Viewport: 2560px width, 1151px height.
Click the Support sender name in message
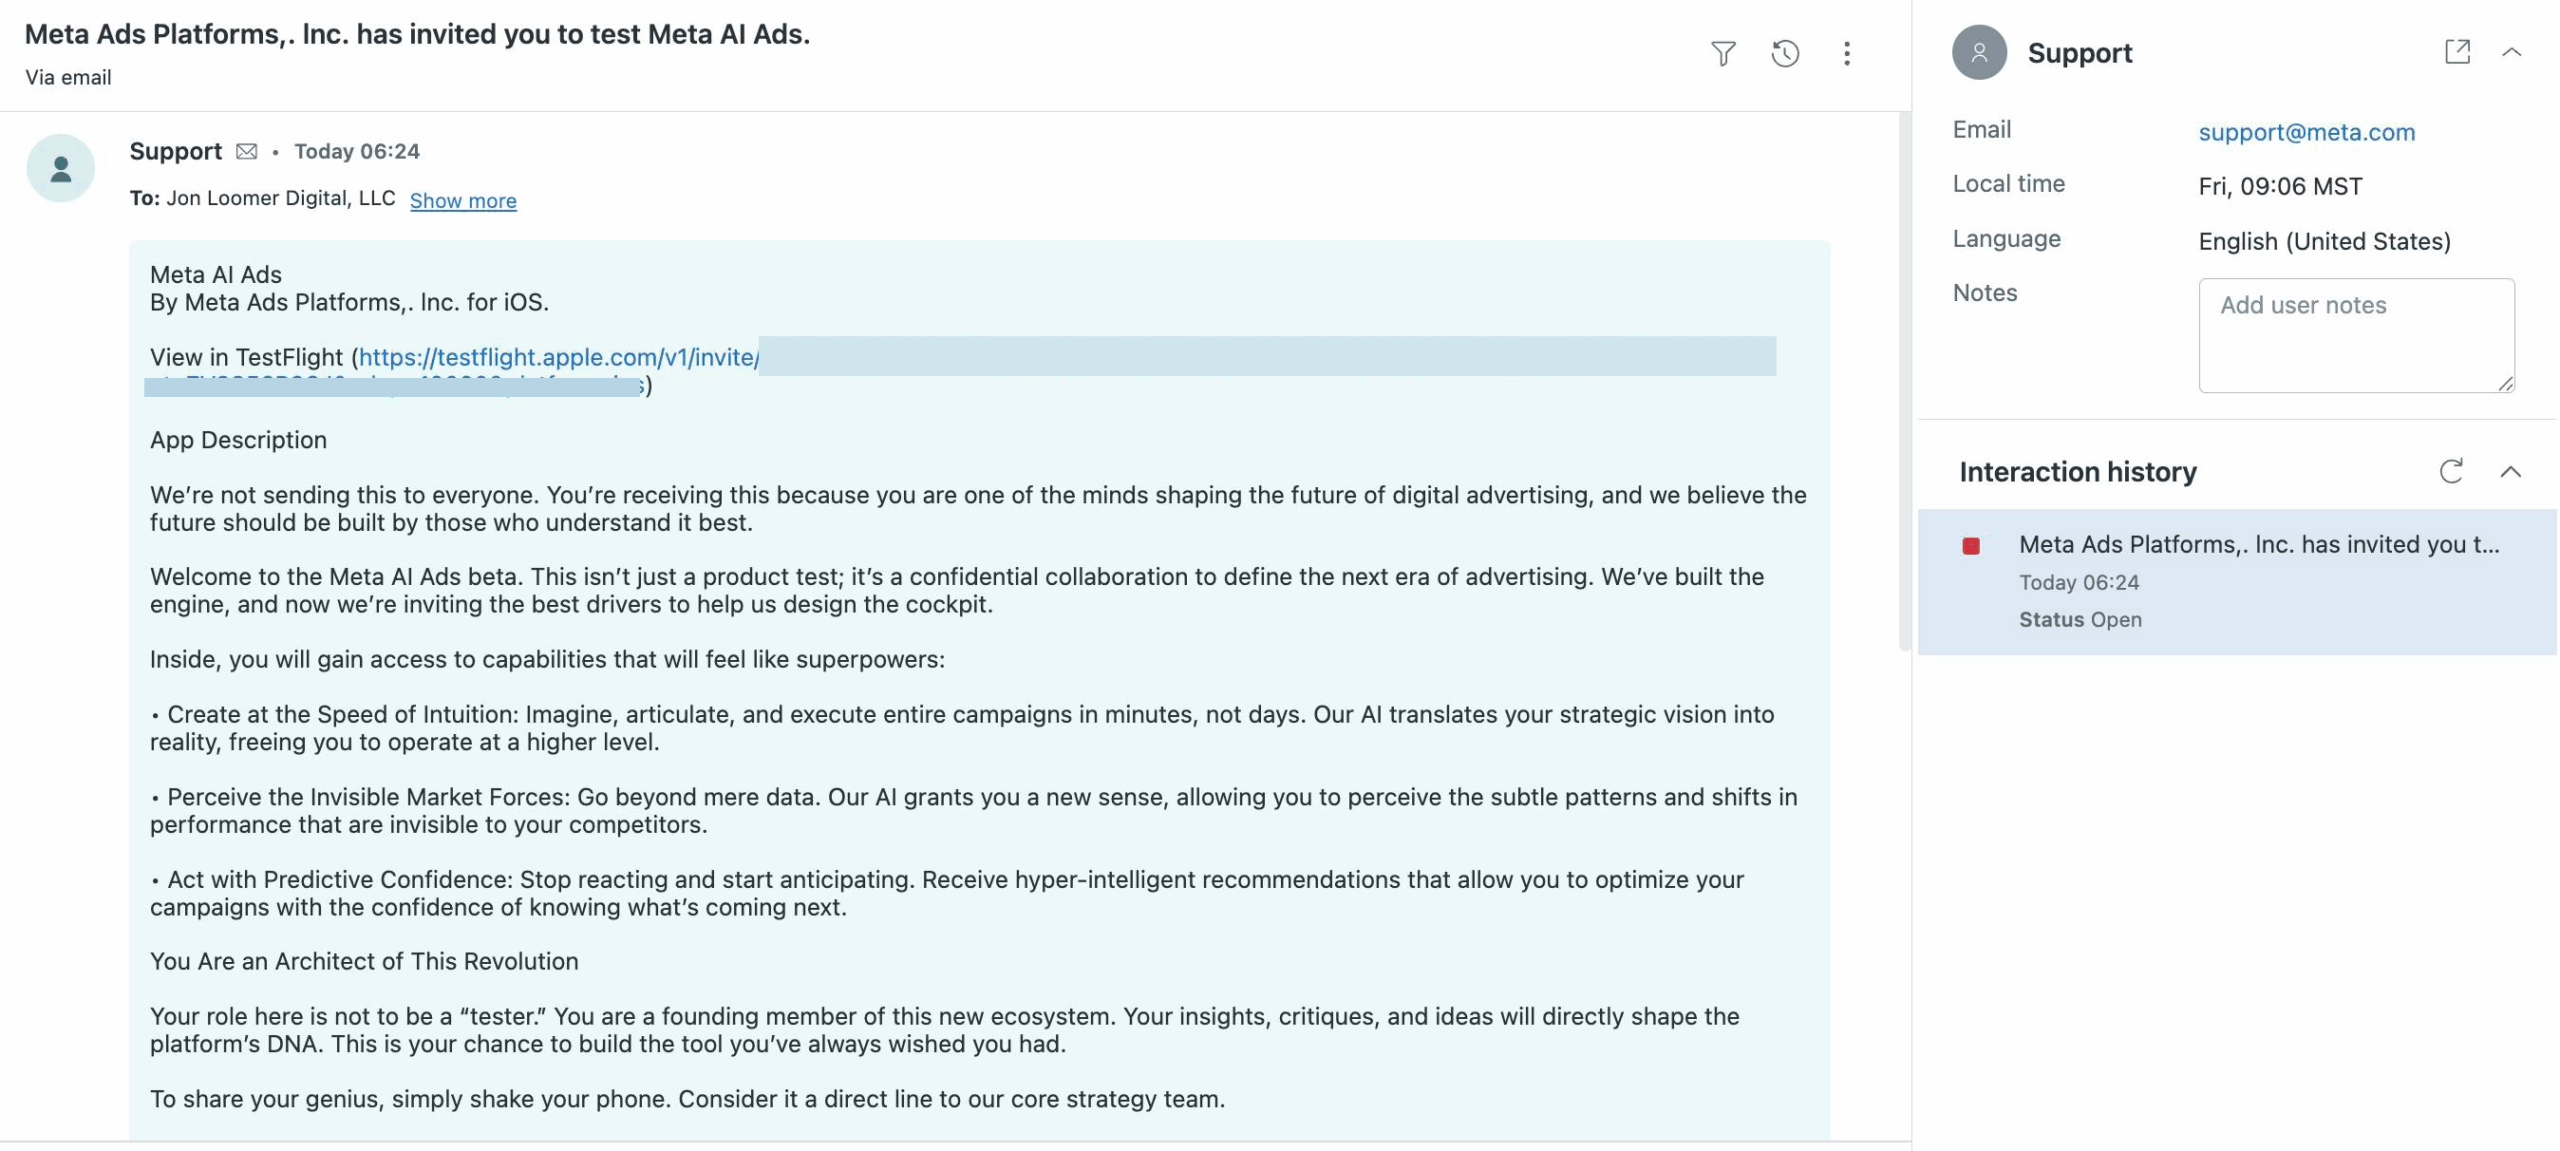(x=175, y=151)
